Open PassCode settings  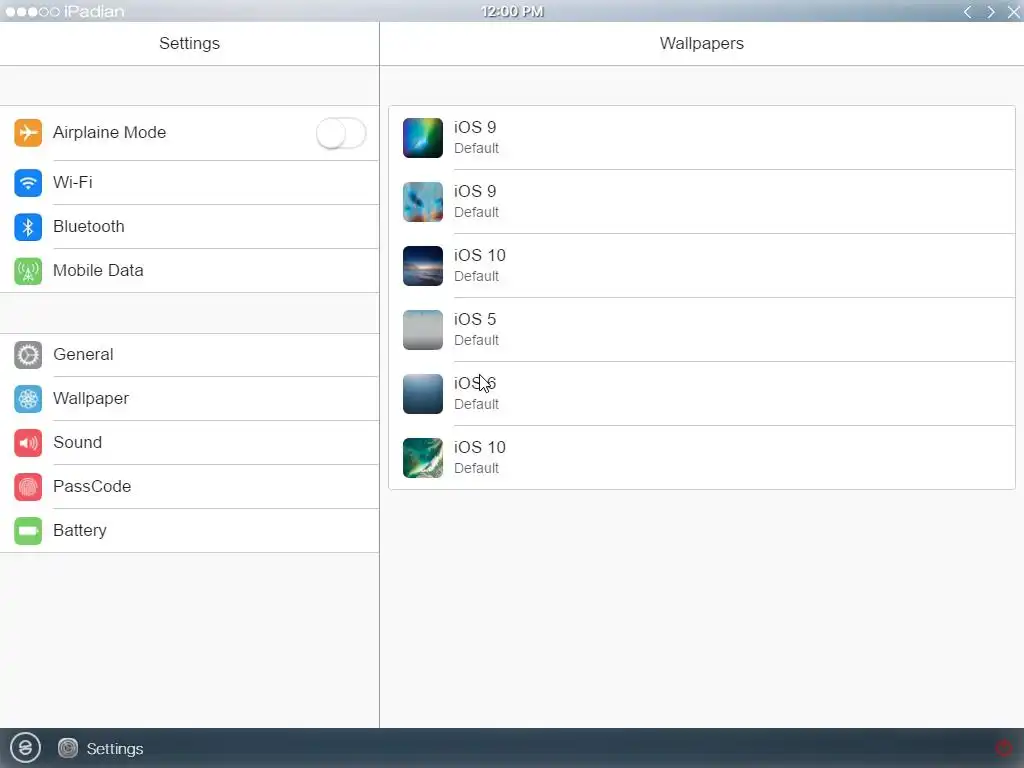coord(189,487)
